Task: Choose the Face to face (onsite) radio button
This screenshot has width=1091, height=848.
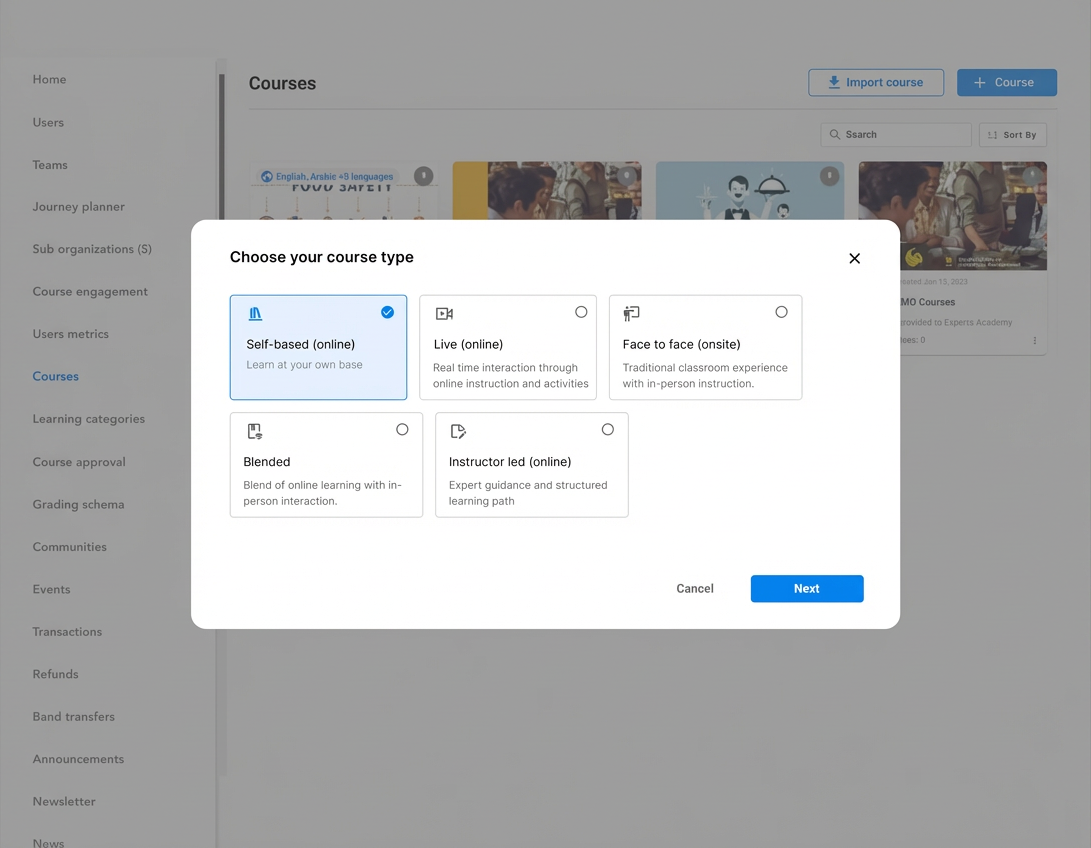Action: pyautogui.click(x=781, y=312)
